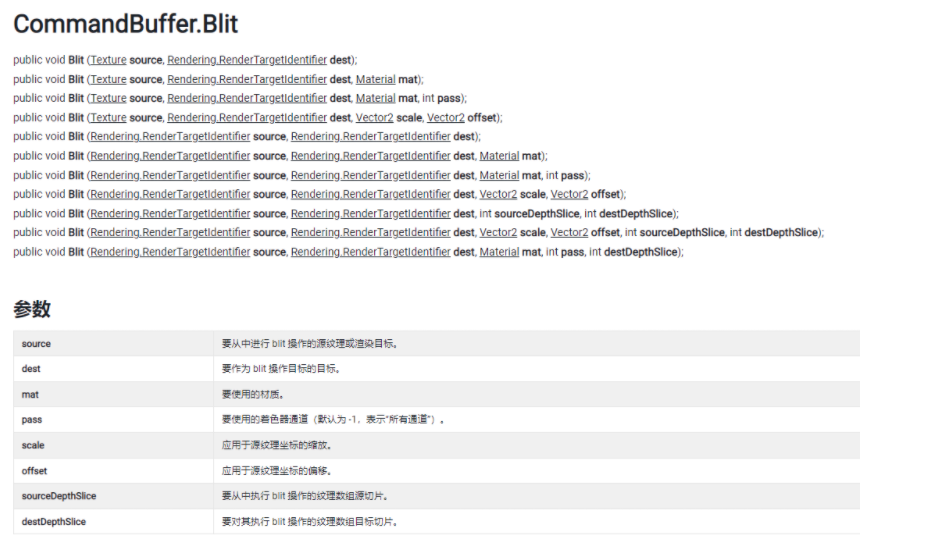Open Vector2 offset link in fourth signature
The width and height of the screenshot is (926, 558).
(446, 118)
